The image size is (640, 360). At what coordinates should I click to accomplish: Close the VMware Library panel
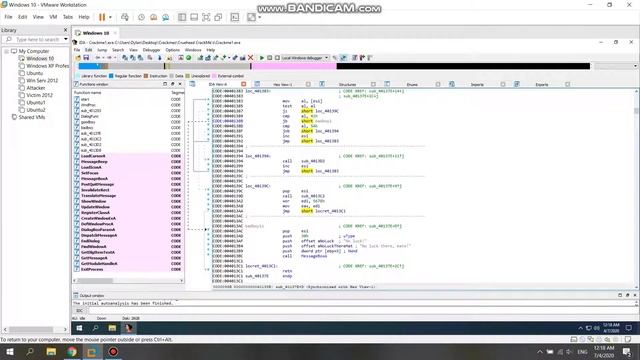click(x=65, y=30)
